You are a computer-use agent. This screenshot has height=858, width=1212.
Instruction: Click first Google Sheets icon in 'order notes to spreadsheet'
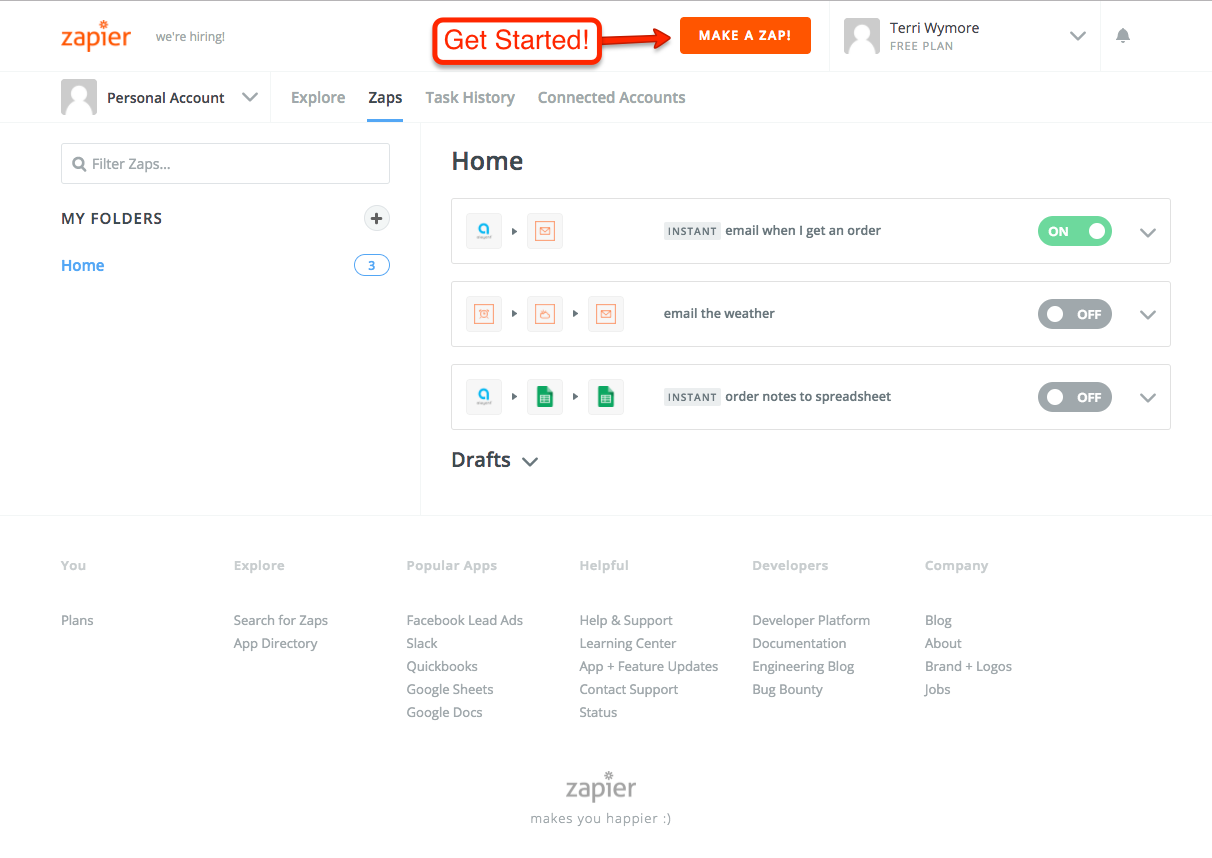(545, 397)
